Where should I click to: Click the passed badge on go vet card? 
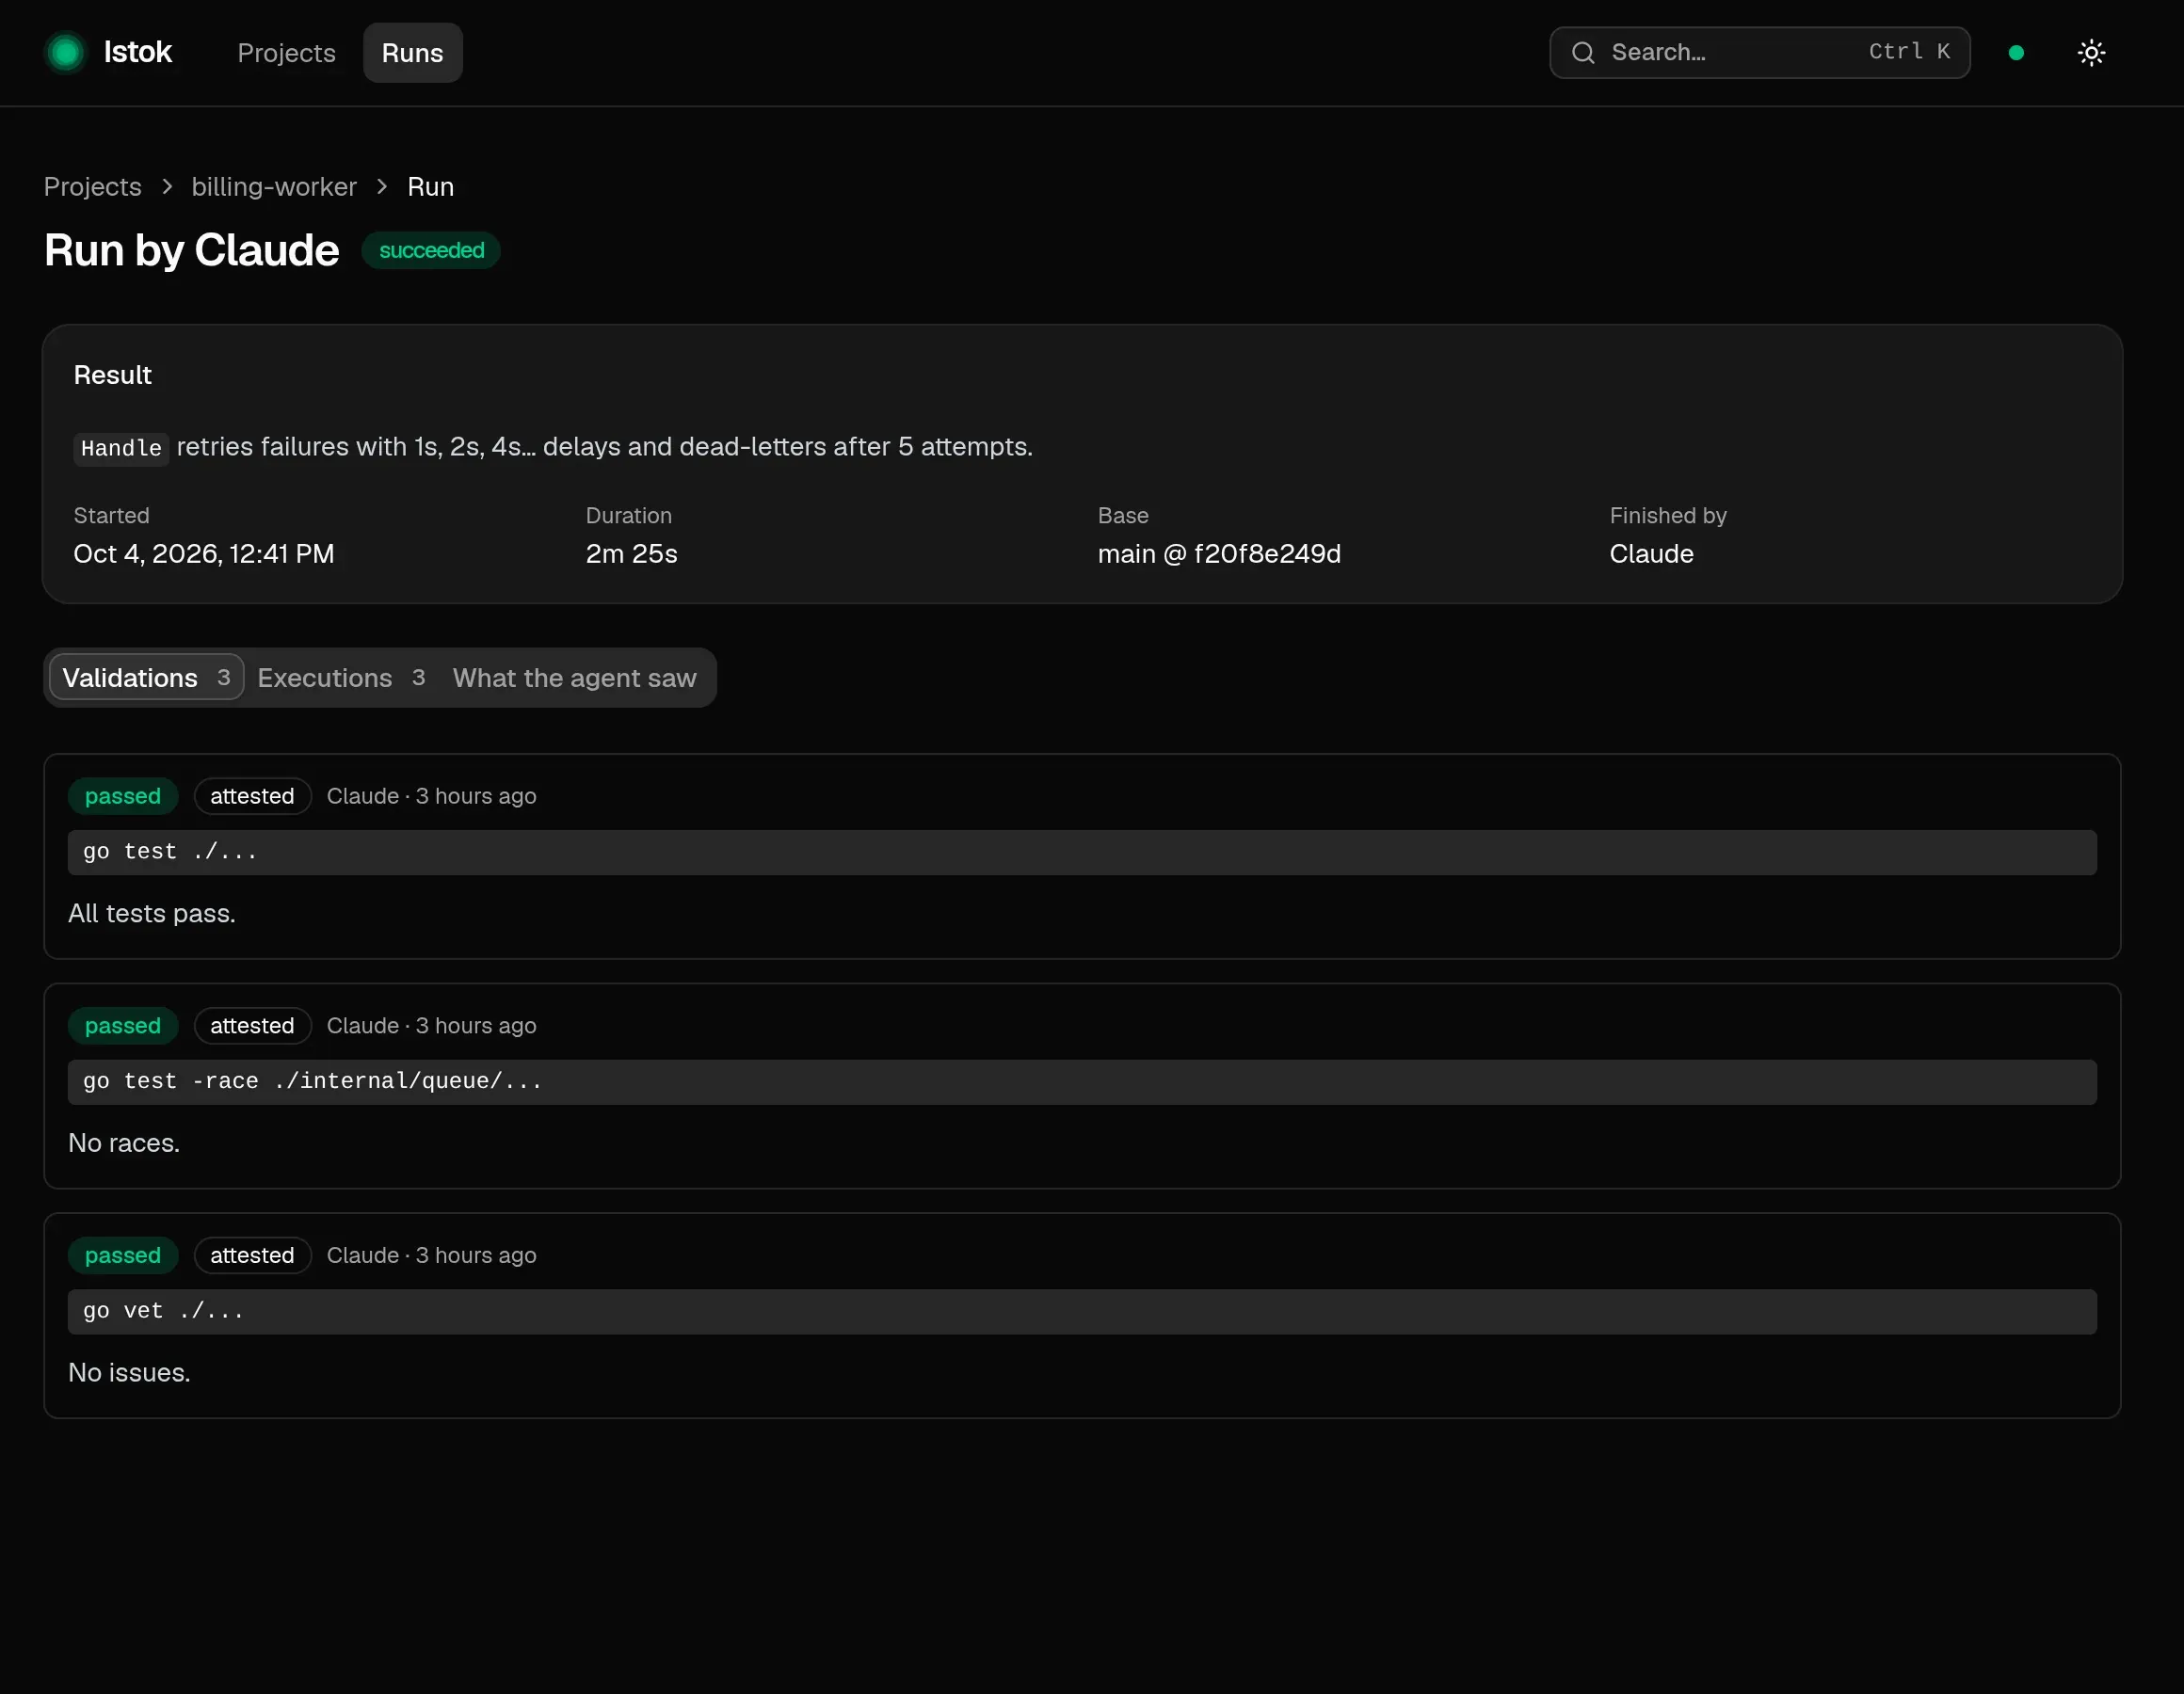(123, 1255)
